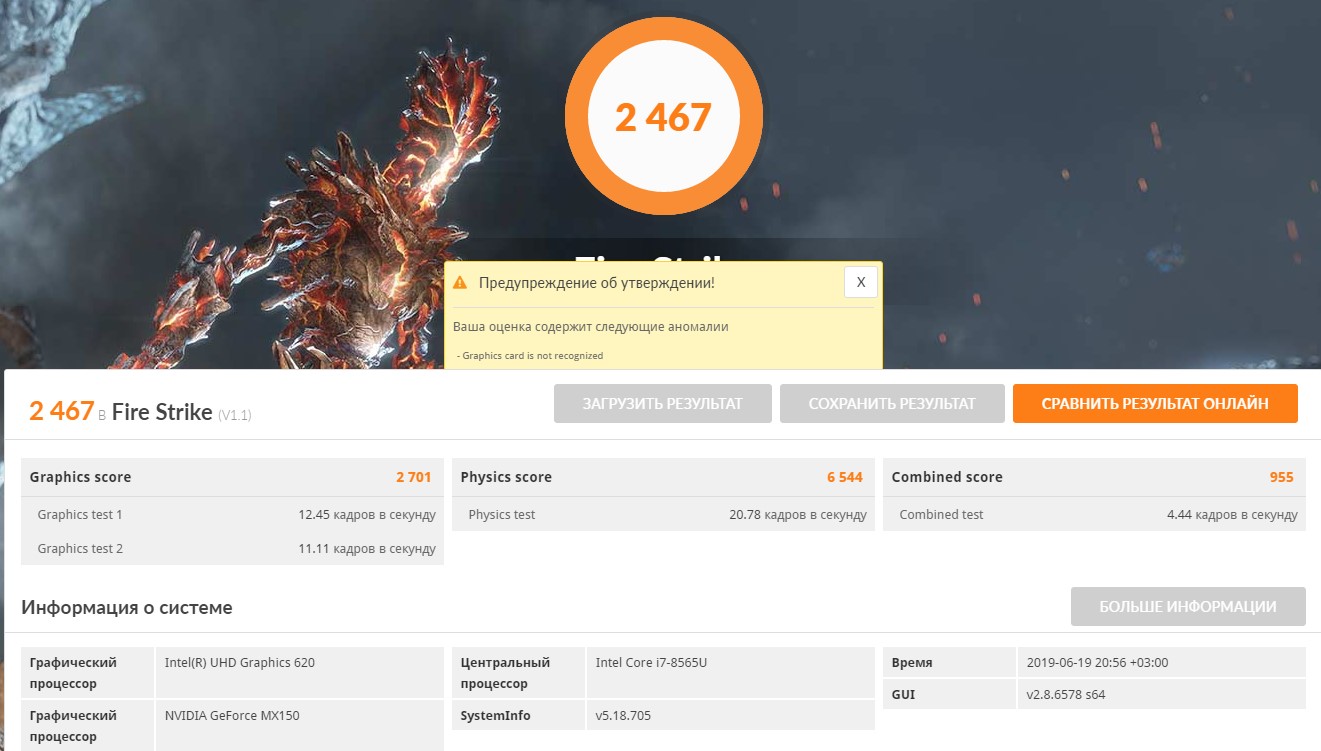Open СРАВНИТЬ РЕЗУЛЬТАТ ОНЛАЙН comparison

coord(1154,404)
